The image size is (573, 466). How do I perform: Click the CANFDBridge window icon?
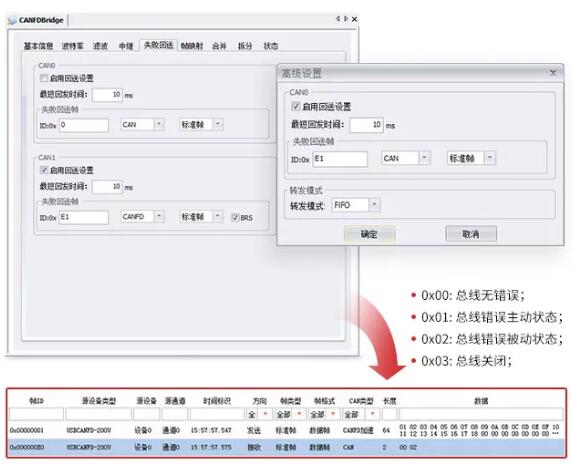(x=12, y=20)
